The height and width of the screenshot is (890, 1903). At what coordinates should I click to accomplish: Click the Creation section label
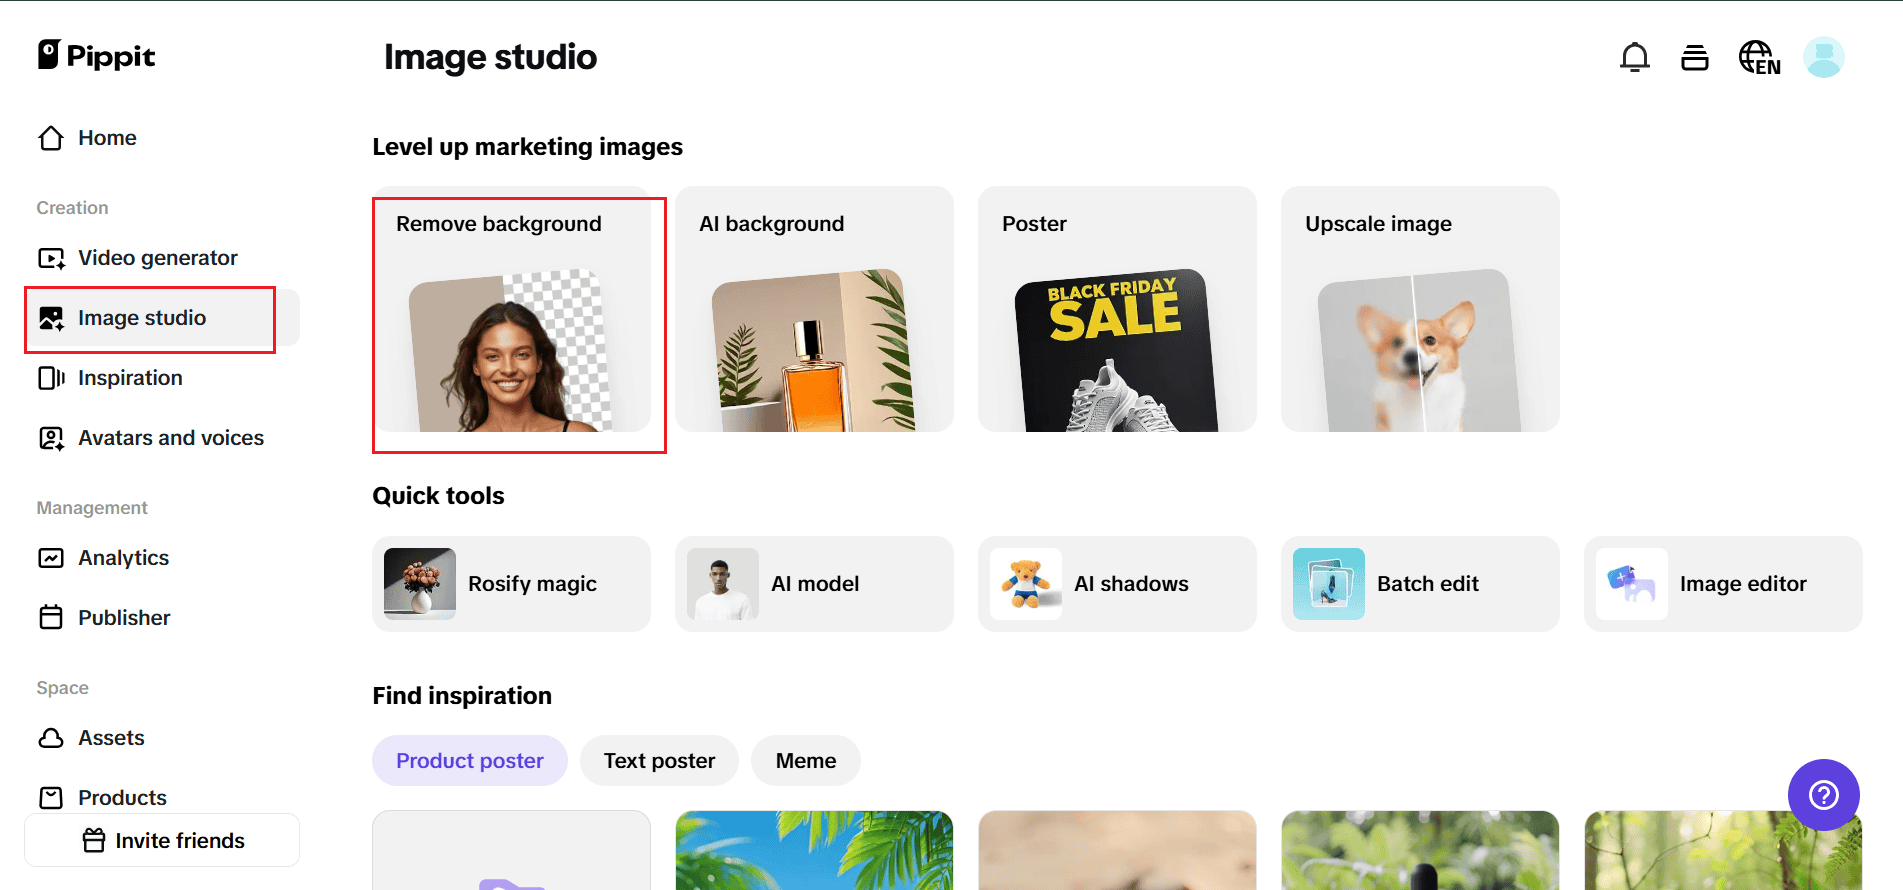[x=73, y=208]
